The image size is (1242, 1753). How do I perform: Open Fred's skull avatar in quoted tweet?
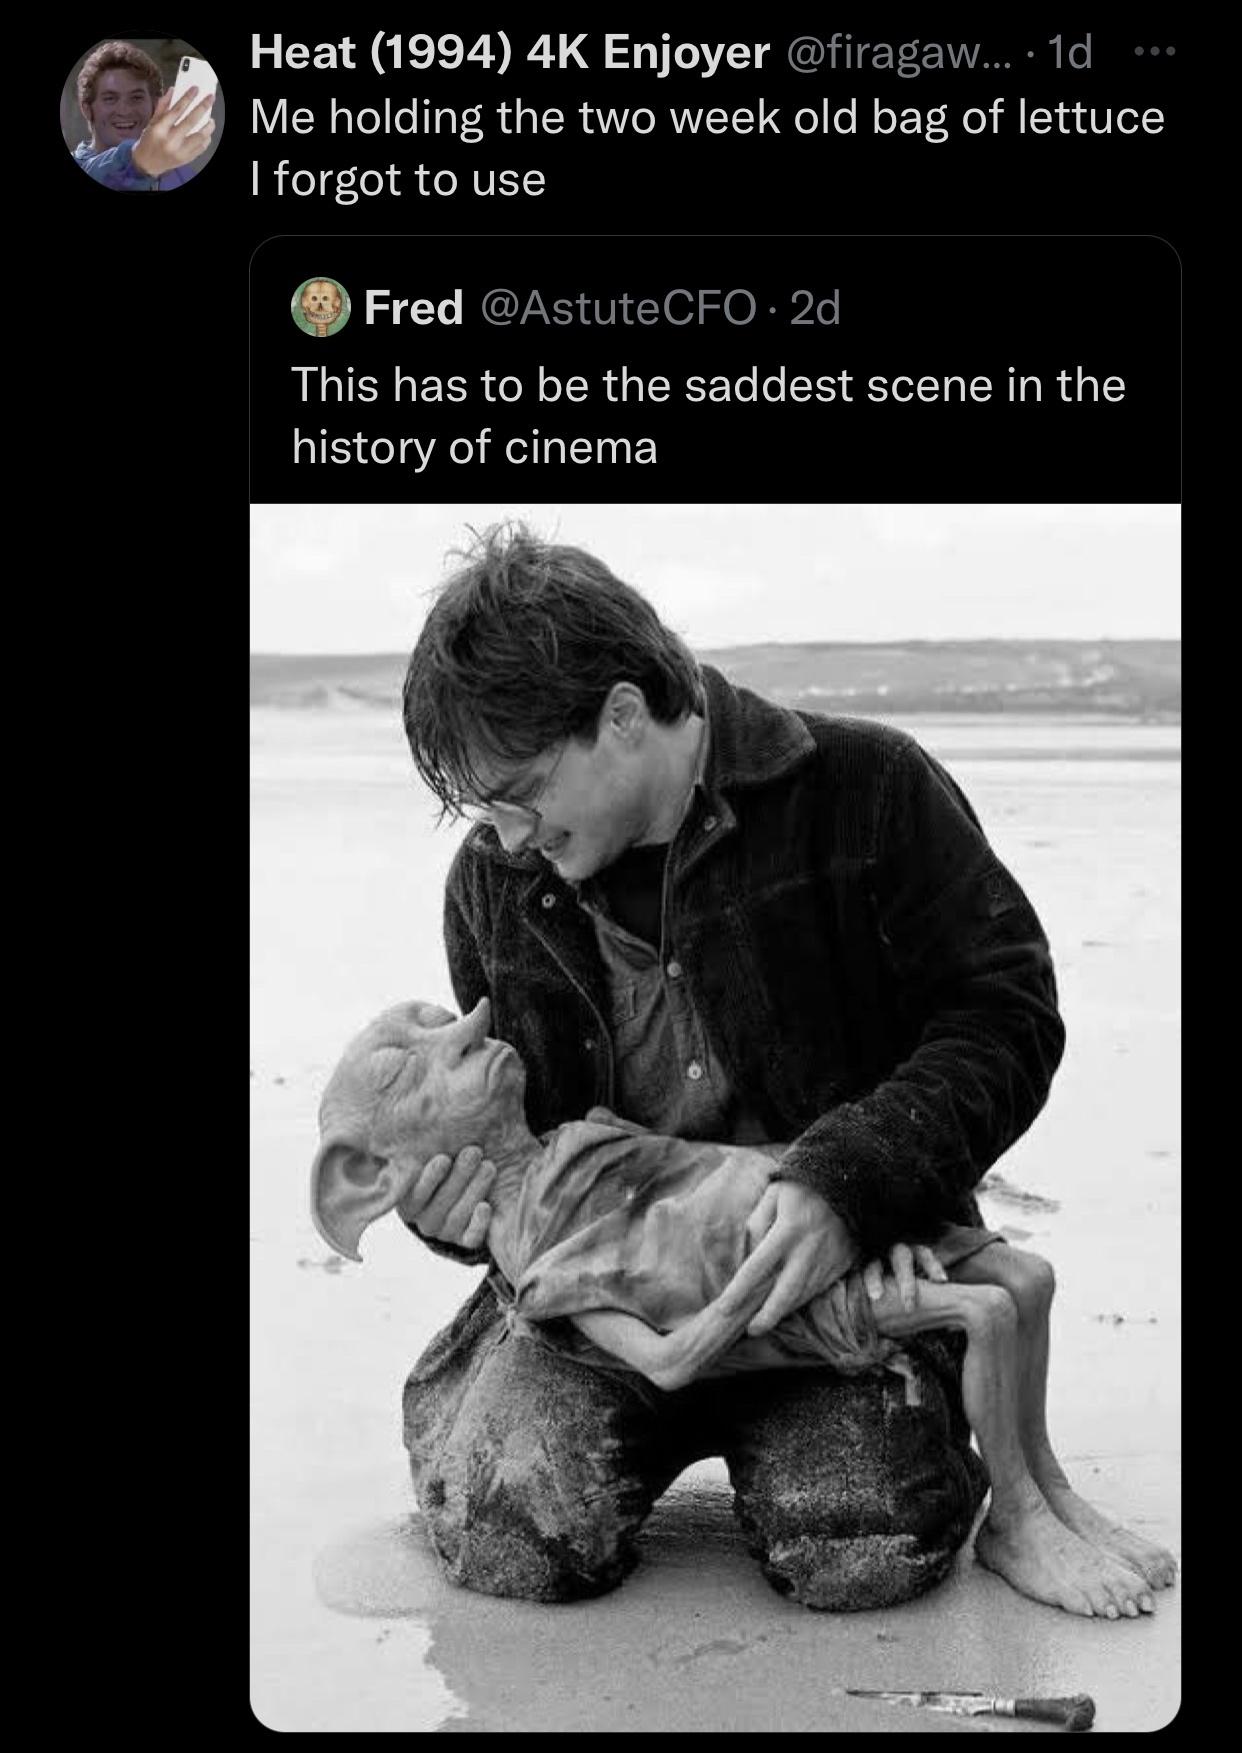click(x=320, y=308)
